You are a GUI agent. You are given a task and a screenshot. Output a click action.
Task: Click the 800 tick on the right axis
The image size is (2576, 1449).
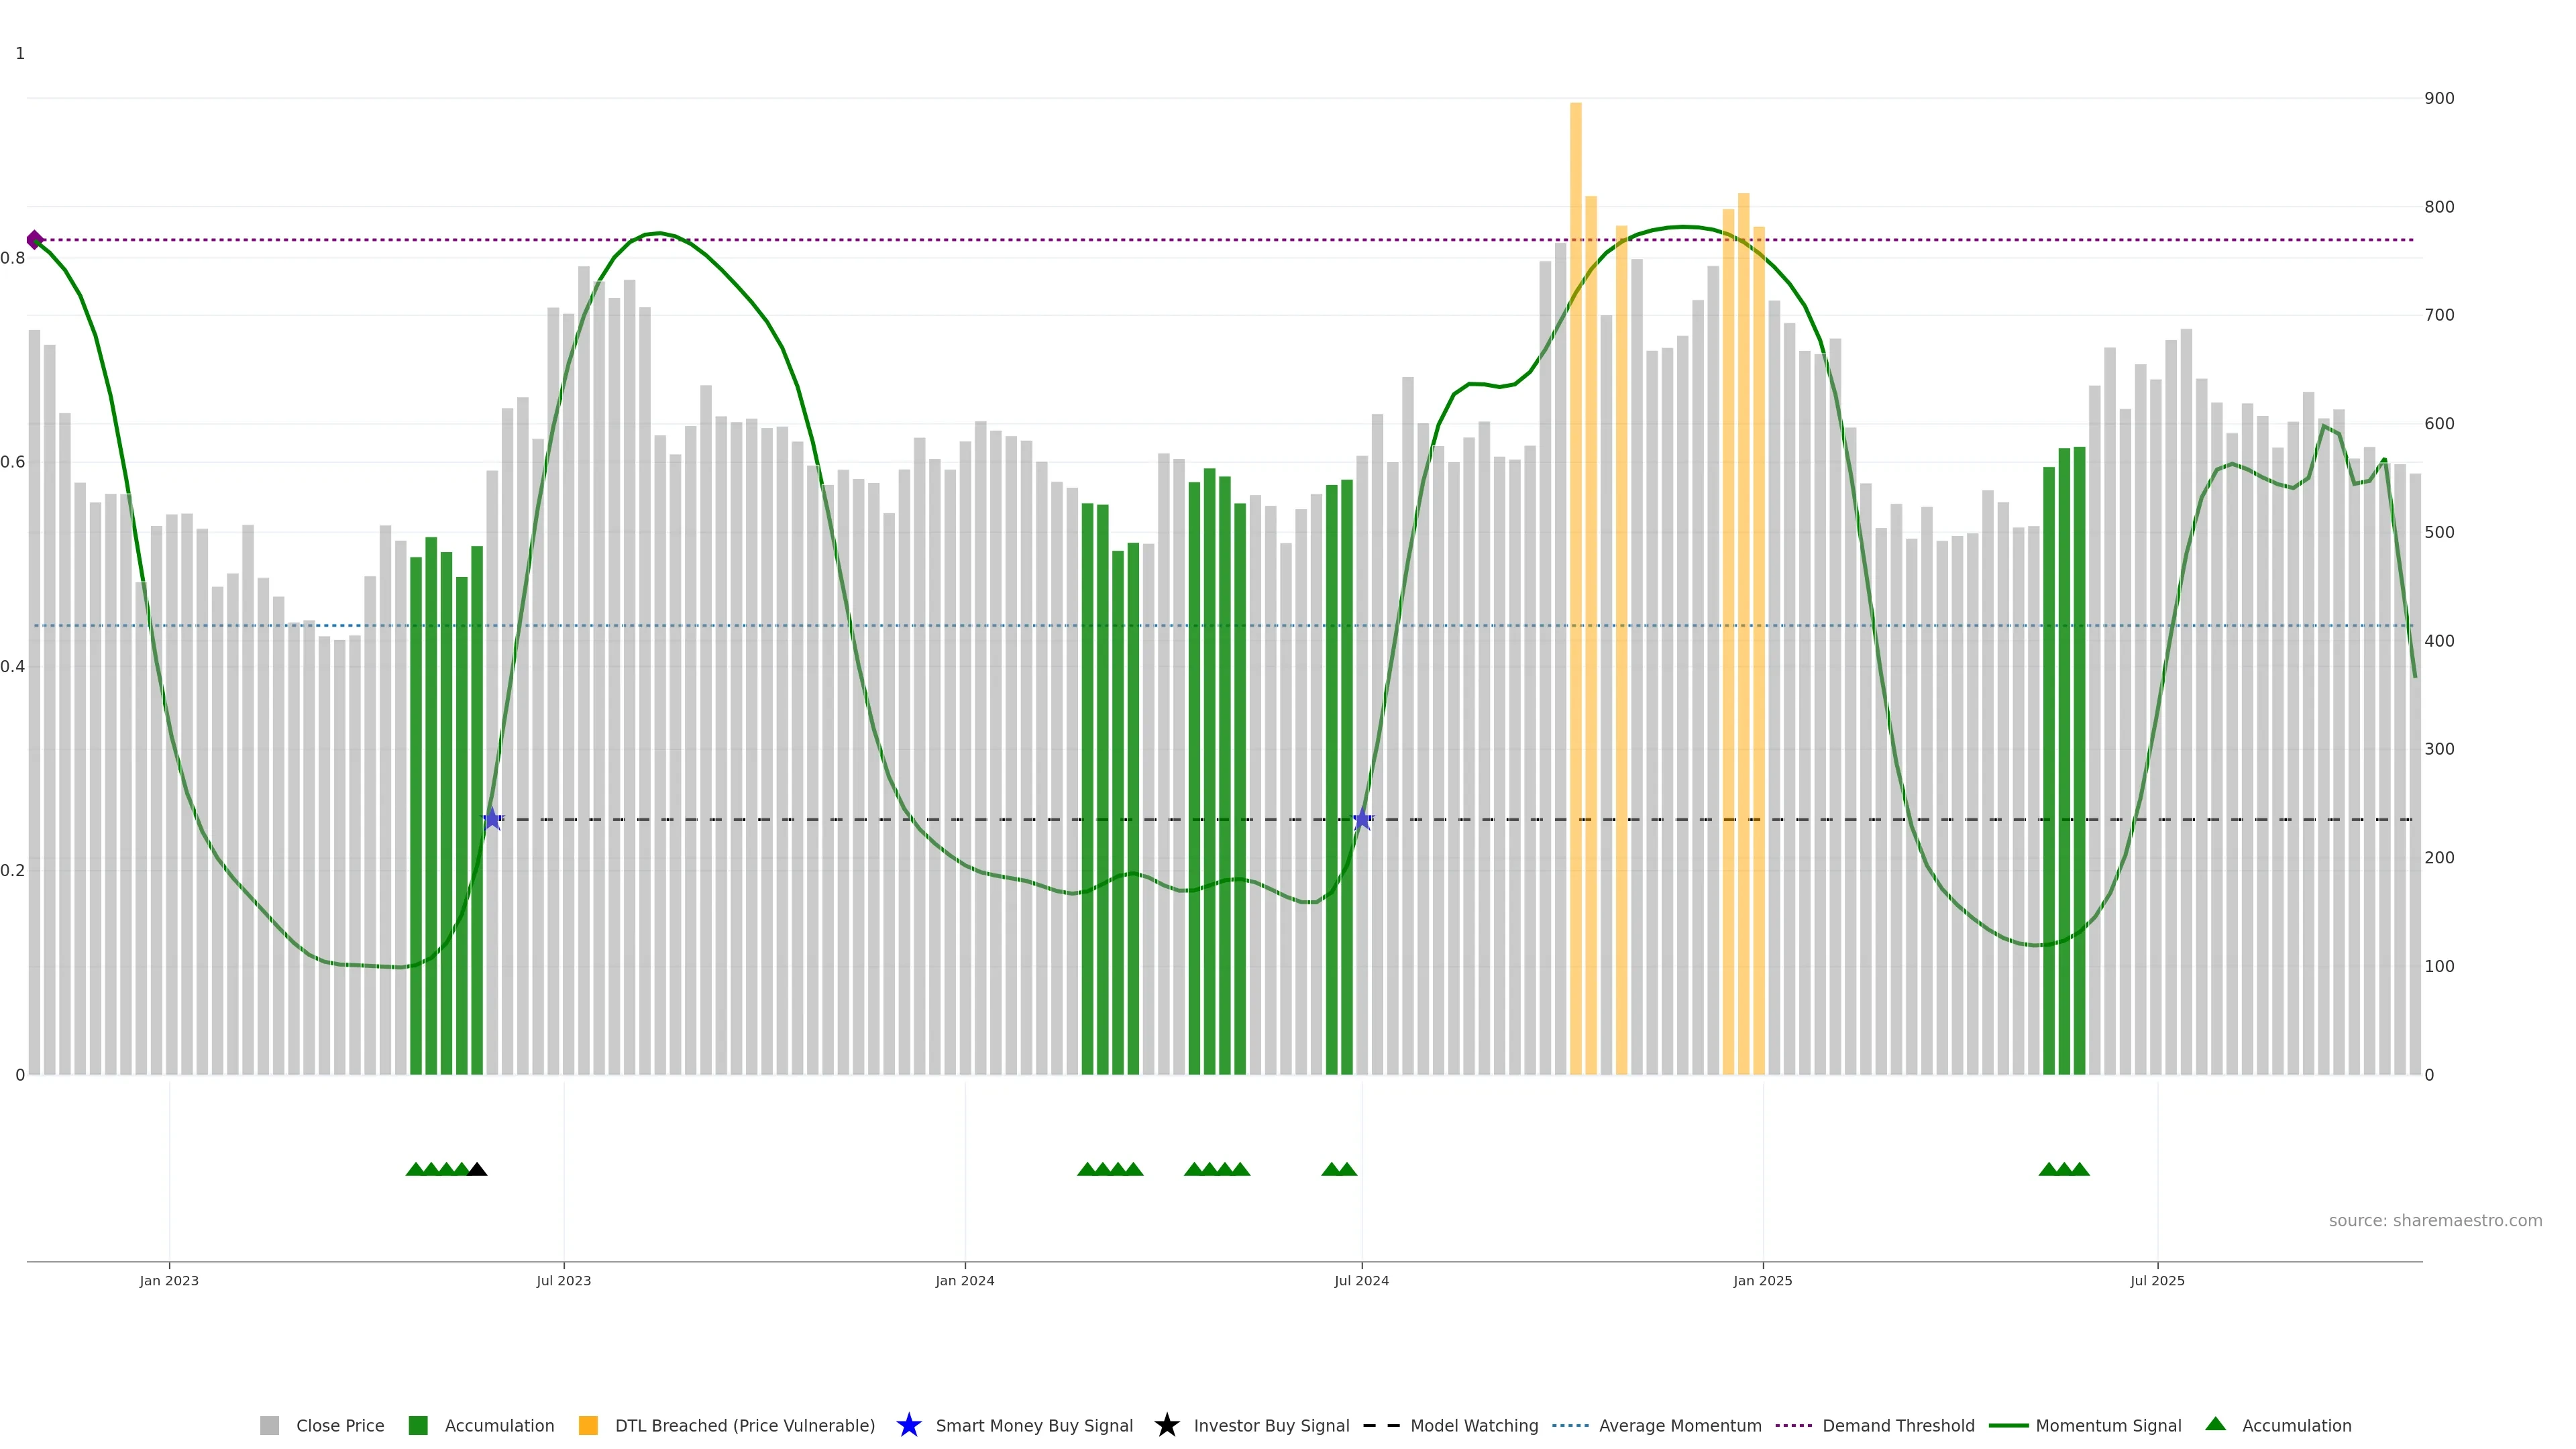pyautogui.click(x=2439, y=207)
